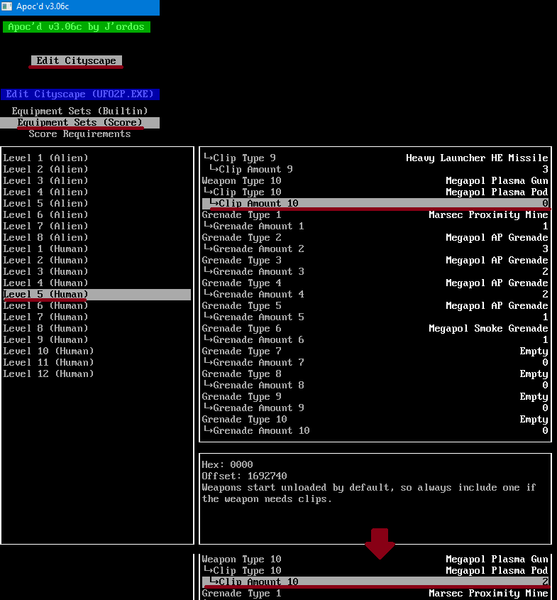Select the Grenade Amount 3 row
Viewport: 557px width, 600px height.
click(x=375, y=271)
